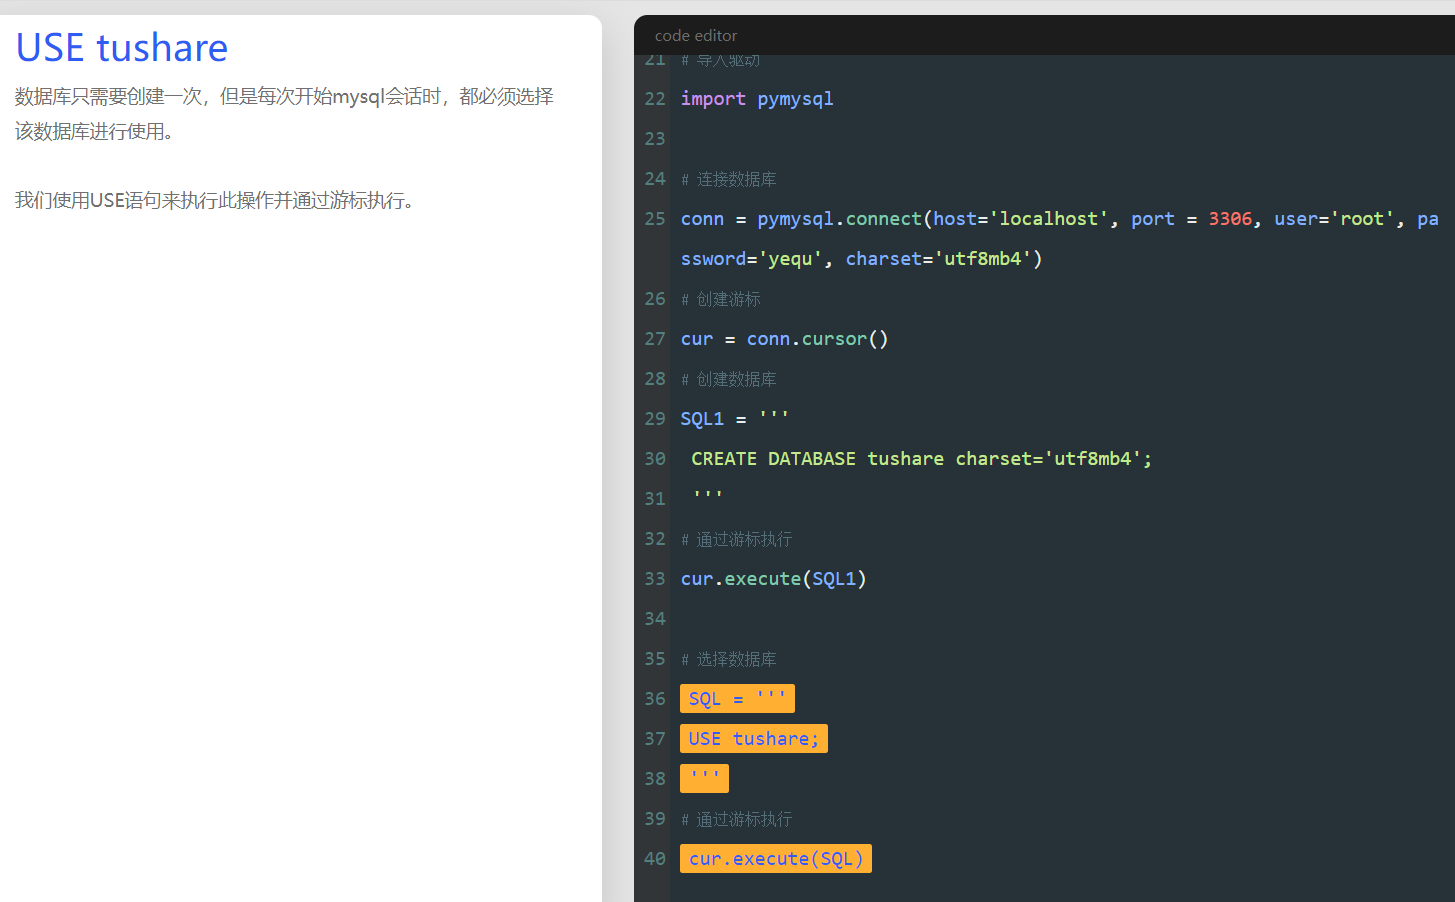
Task: Click the "import pymysql" code line
Action: click(x=757, y=98)
